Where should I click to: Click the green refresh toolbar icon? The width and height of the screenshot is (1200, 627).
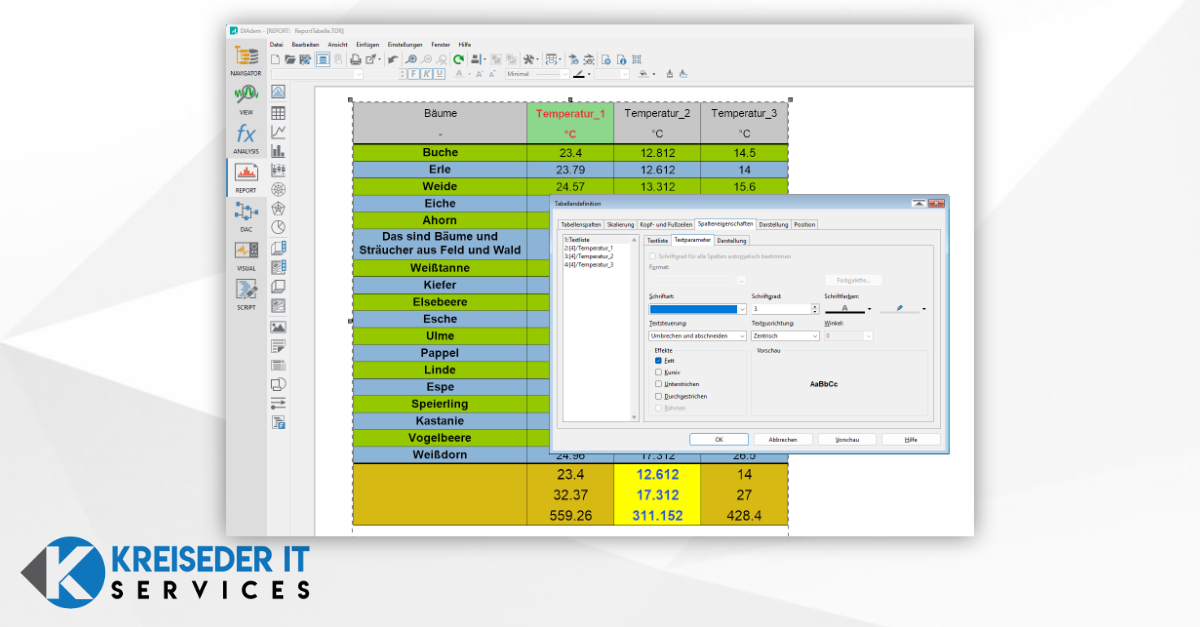pyautogui.click(x=458, y=60)
